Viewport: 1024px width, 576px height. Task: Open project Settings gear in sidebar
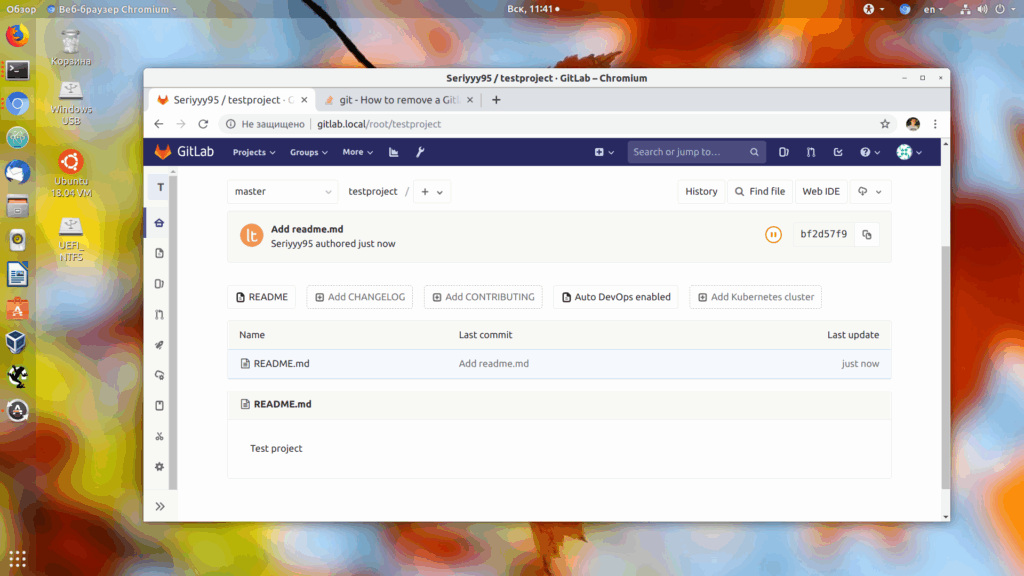click(x=159, y=467)
